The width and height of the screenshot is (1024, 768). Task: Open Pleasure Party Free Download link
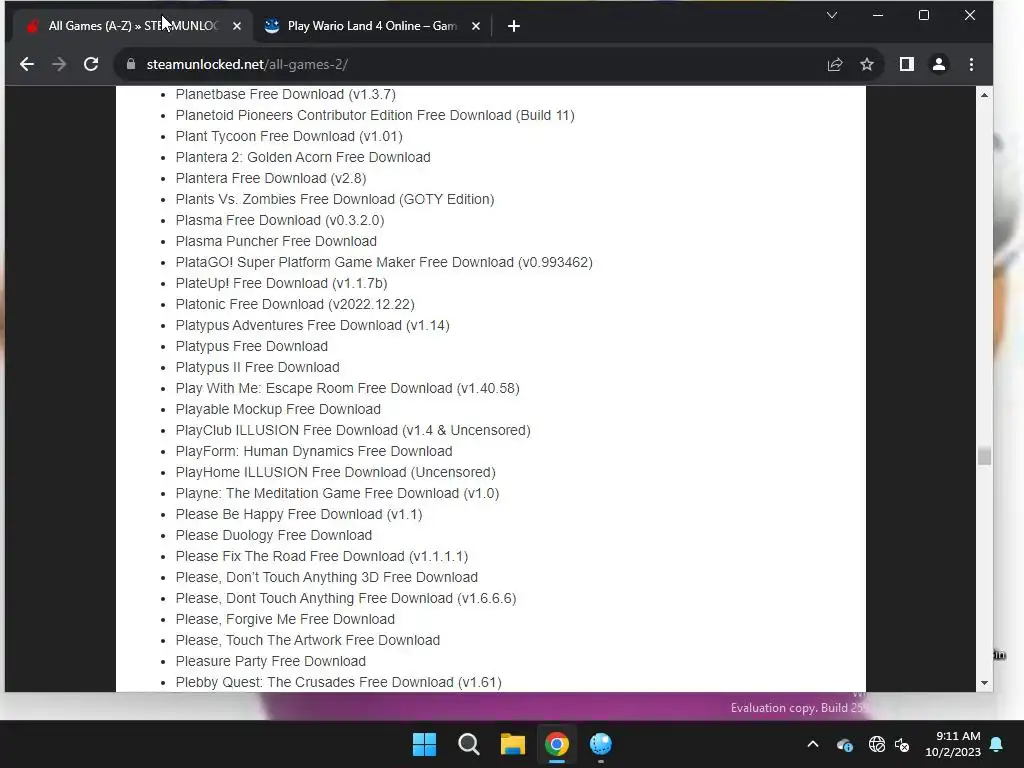tap(270, 661)
